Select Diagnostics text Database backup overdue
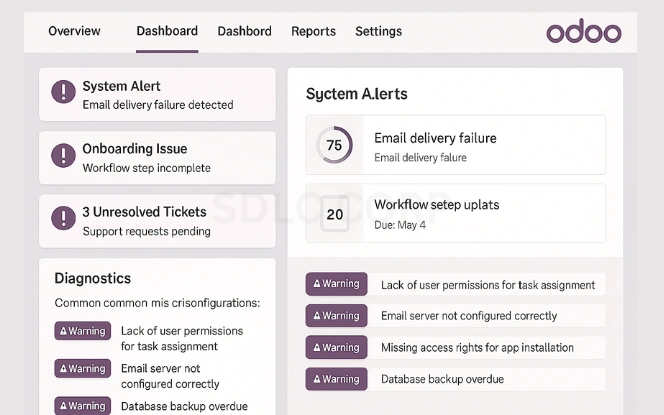664x415 pixels. click(x=184, y=406)
